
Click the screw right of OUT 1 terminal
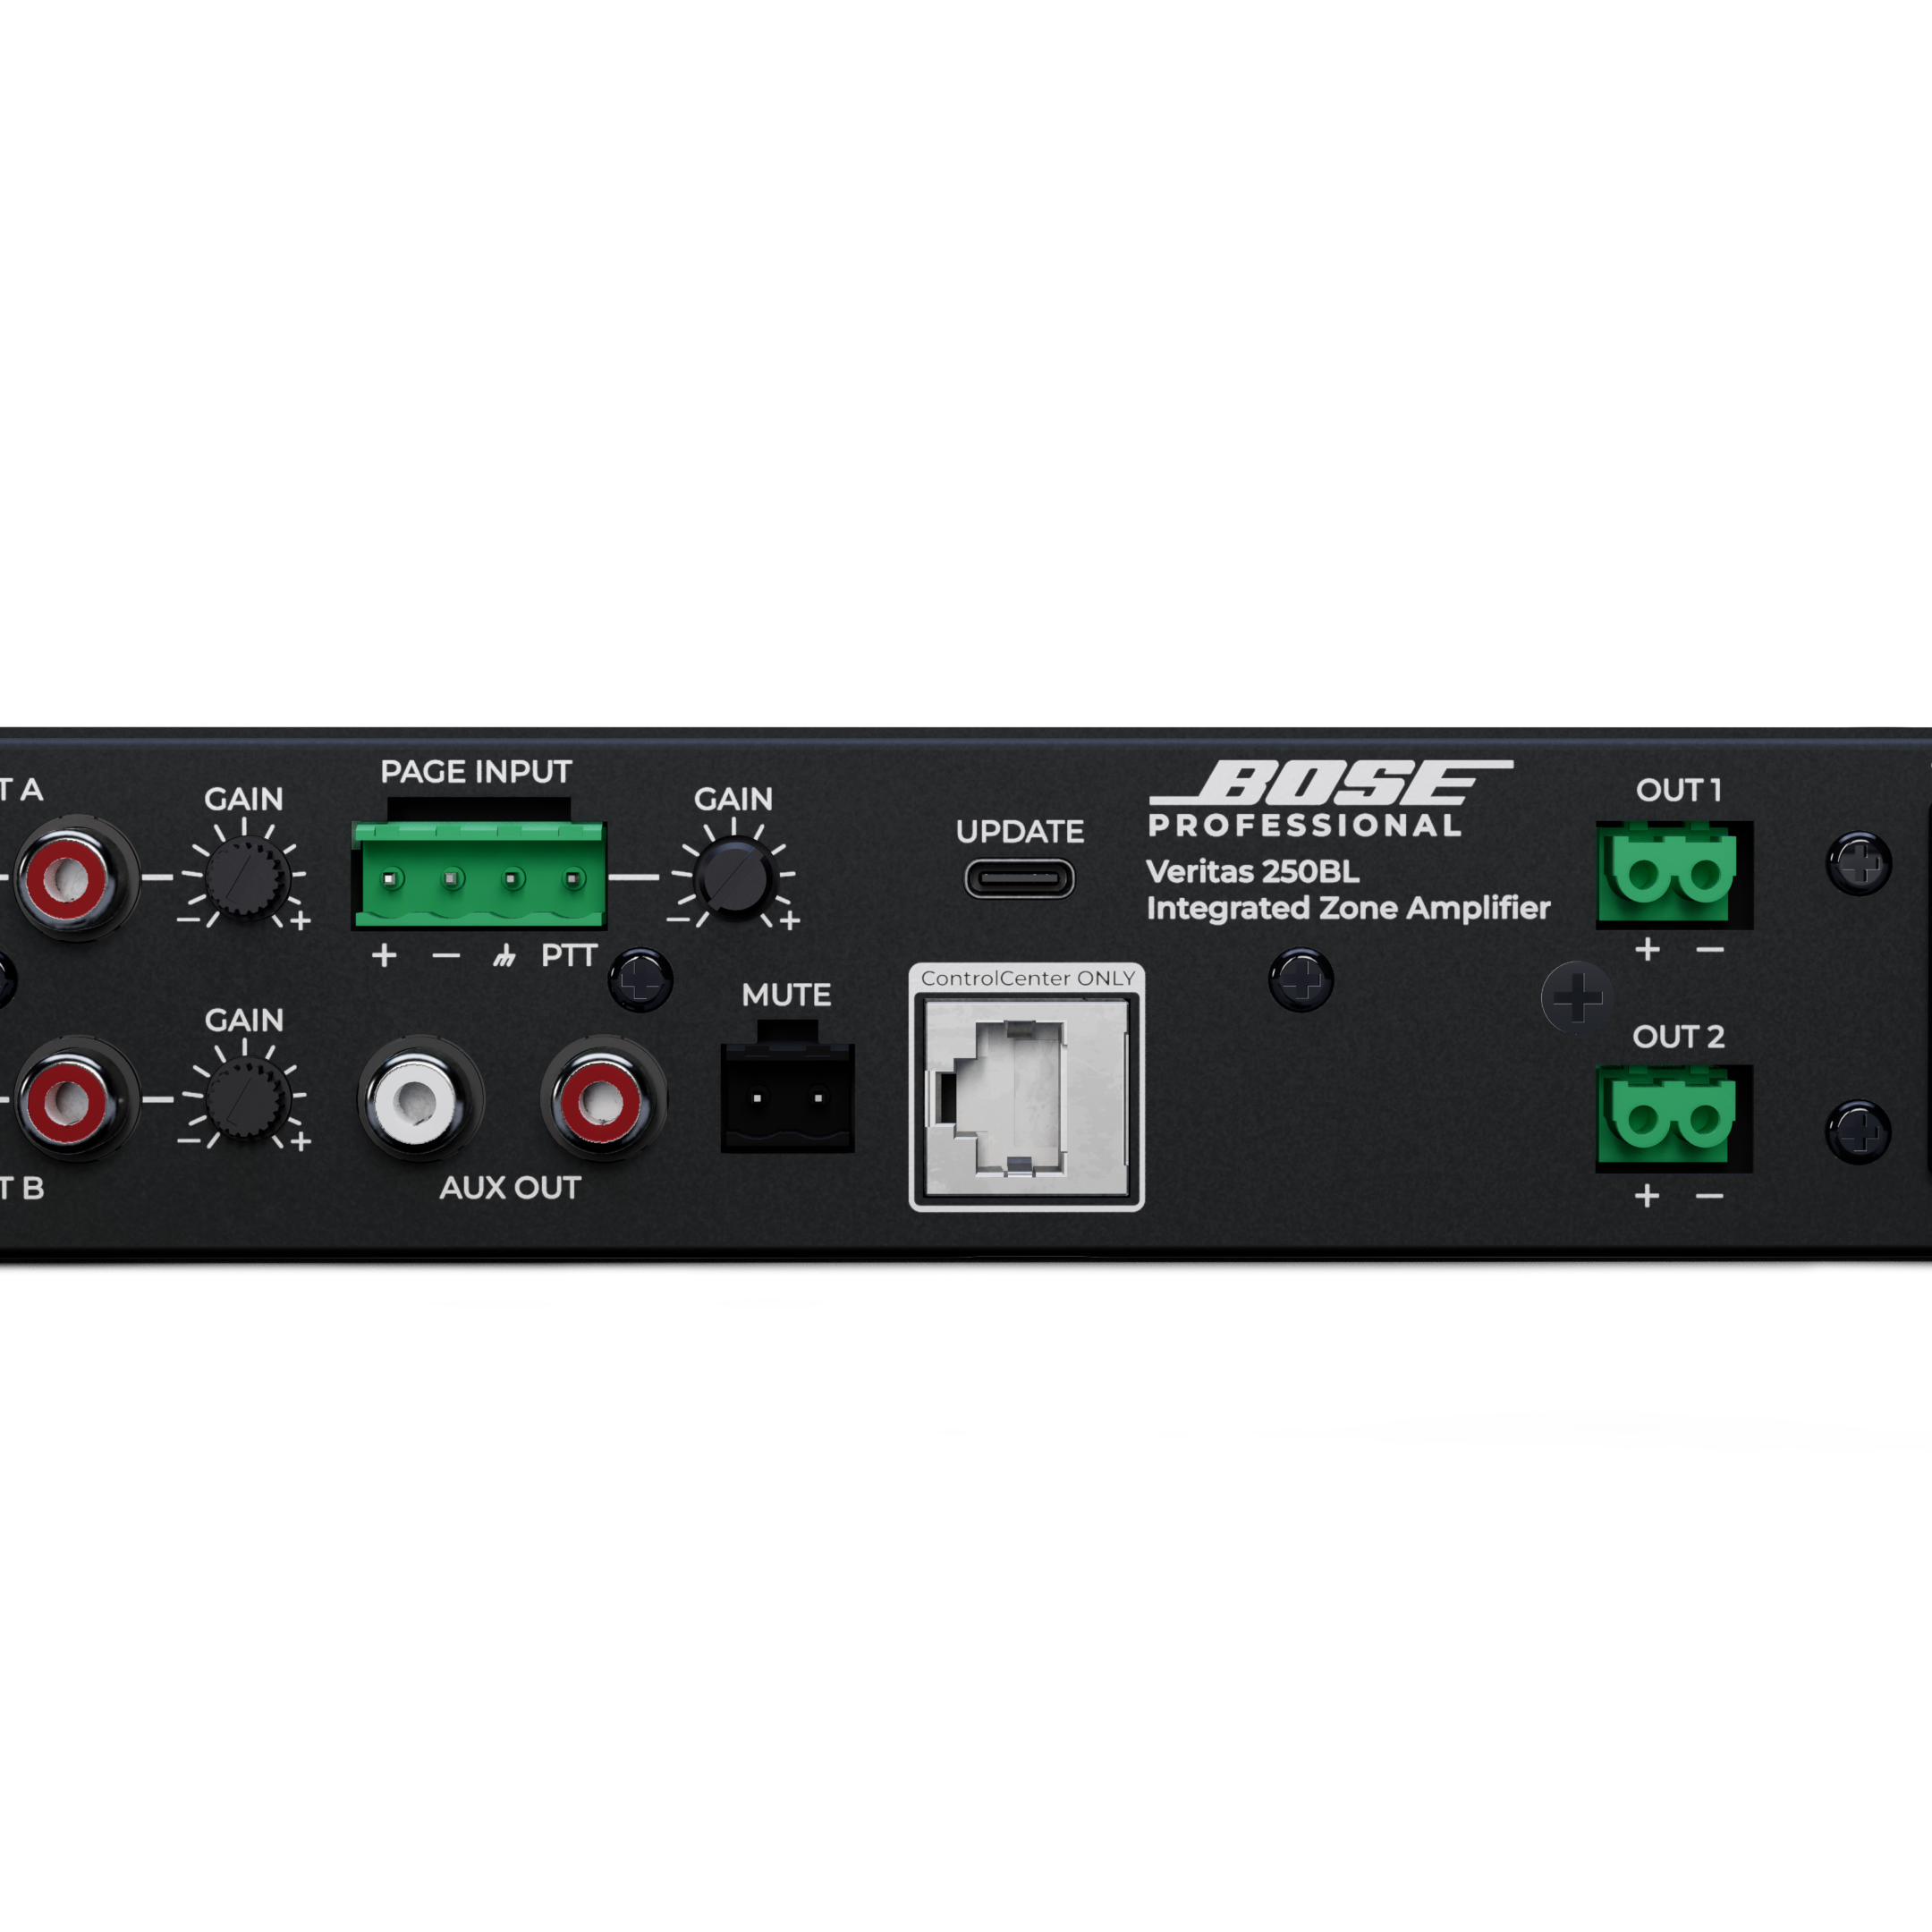[1859, 862]
